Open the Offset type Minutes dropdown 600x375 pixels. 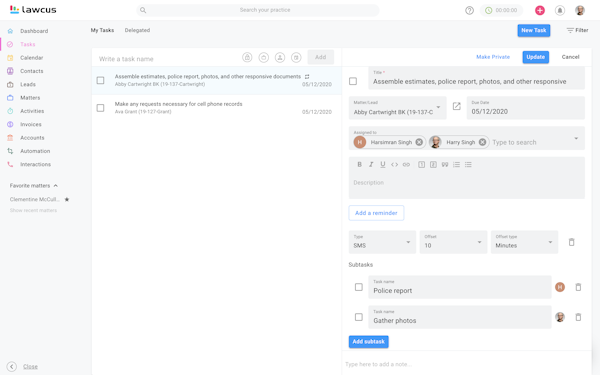pyautogui.click(x=524, y=242)
